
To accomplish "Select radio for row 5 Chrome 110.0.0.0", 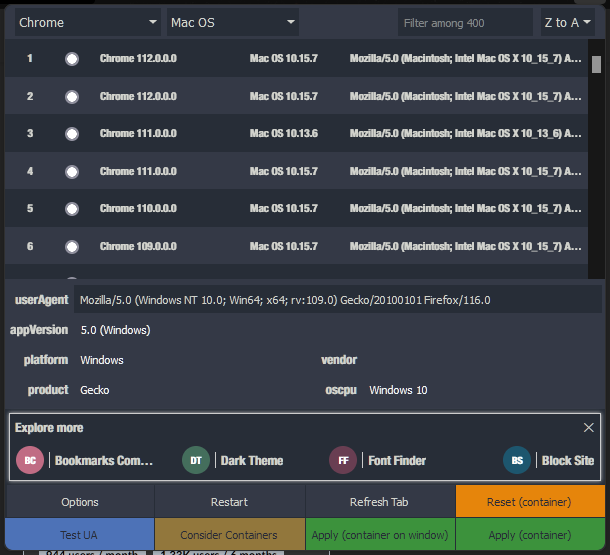I will [x=72, y=209].
